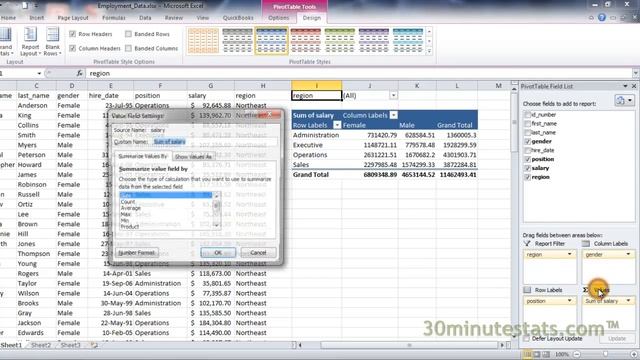The image size is (640, 360).
Task: Open field list layout options icon
Action: tap(624, 100)
